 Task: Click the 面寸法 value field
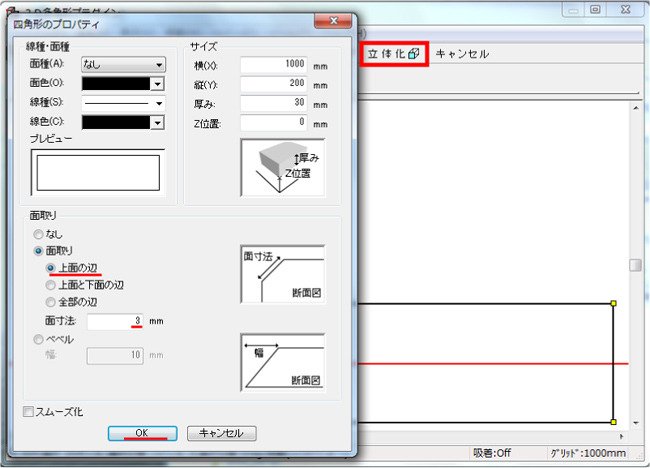pos(115,321)
